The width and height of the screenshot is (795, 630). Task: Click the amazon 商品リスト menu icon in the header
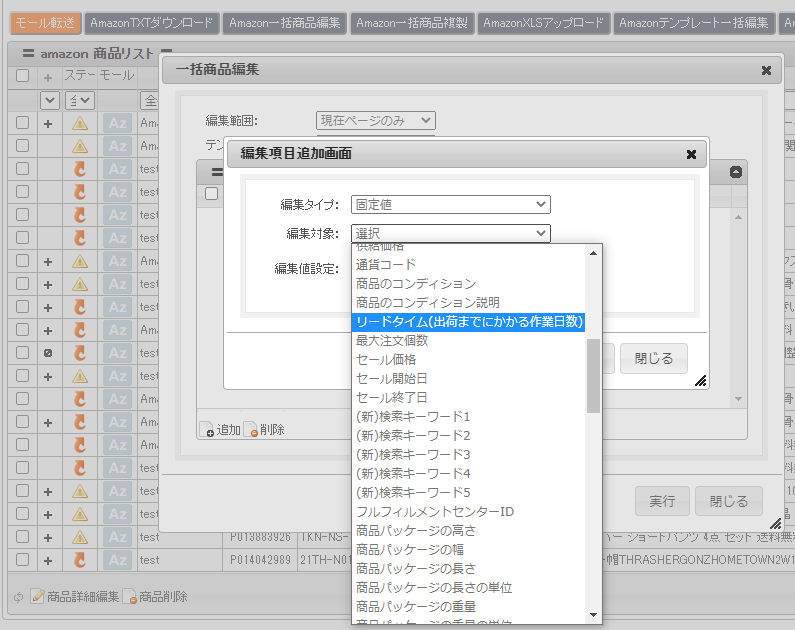coord(28,53)
